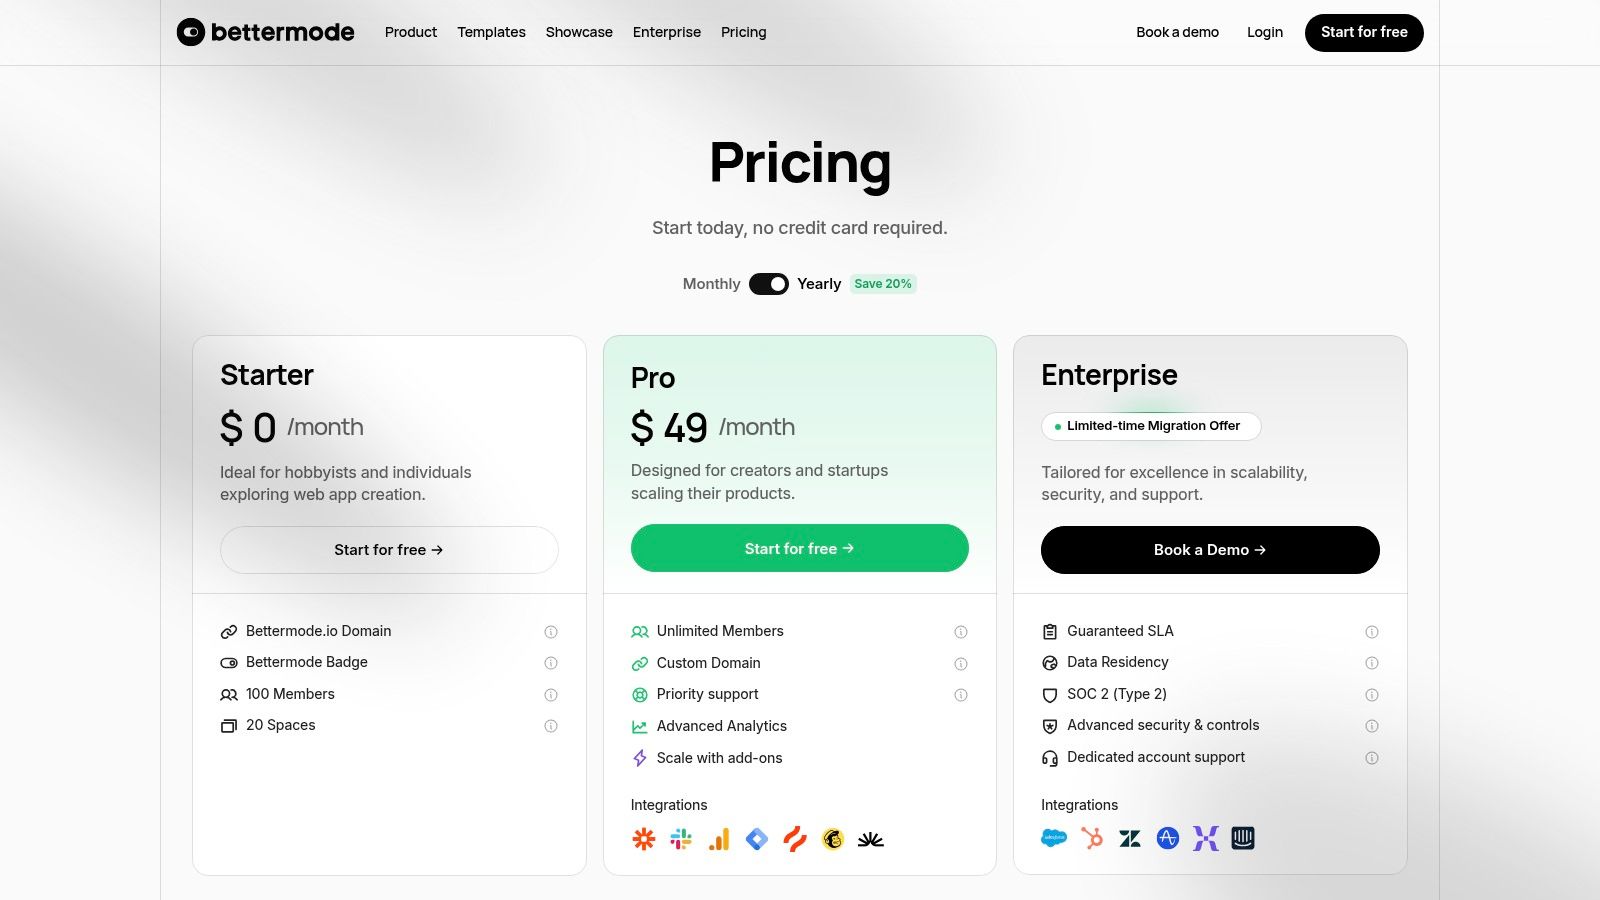The image size is (1600, 900).
Task: Open the Intercom integration icon
Action: (x=1243, y=838)
